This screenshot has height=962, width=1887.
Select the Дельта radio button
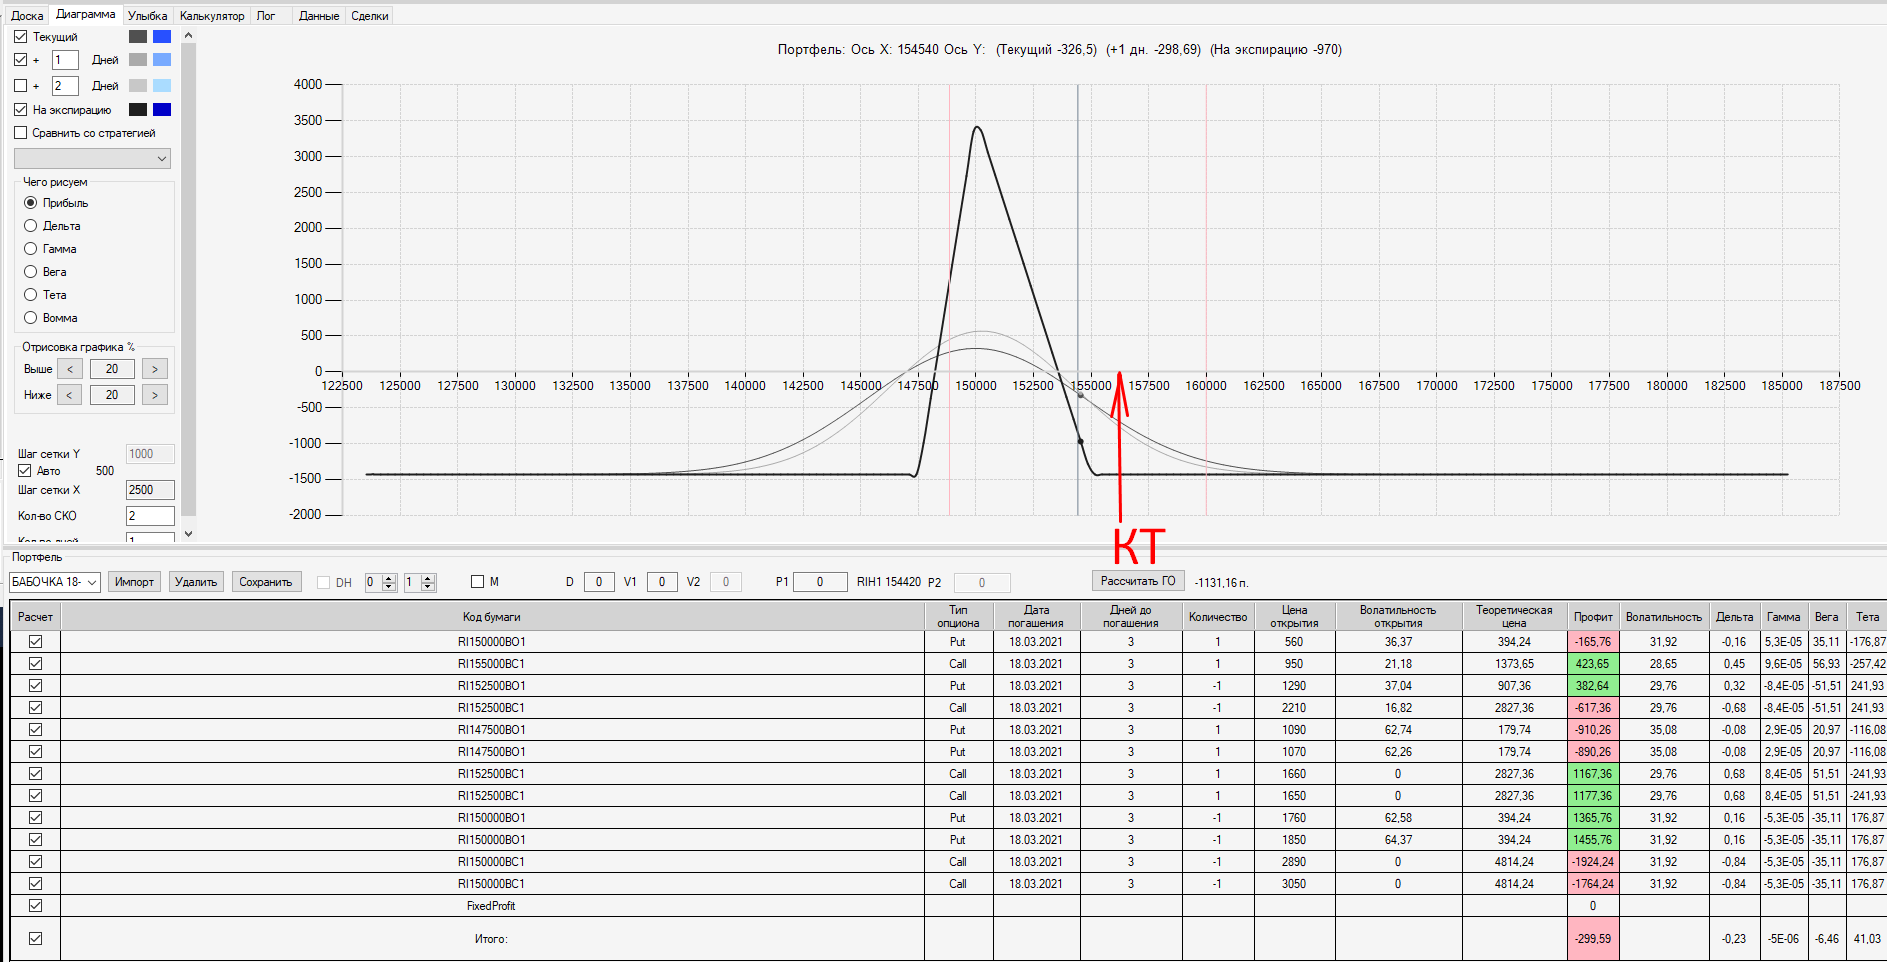[x=31, y=226]
